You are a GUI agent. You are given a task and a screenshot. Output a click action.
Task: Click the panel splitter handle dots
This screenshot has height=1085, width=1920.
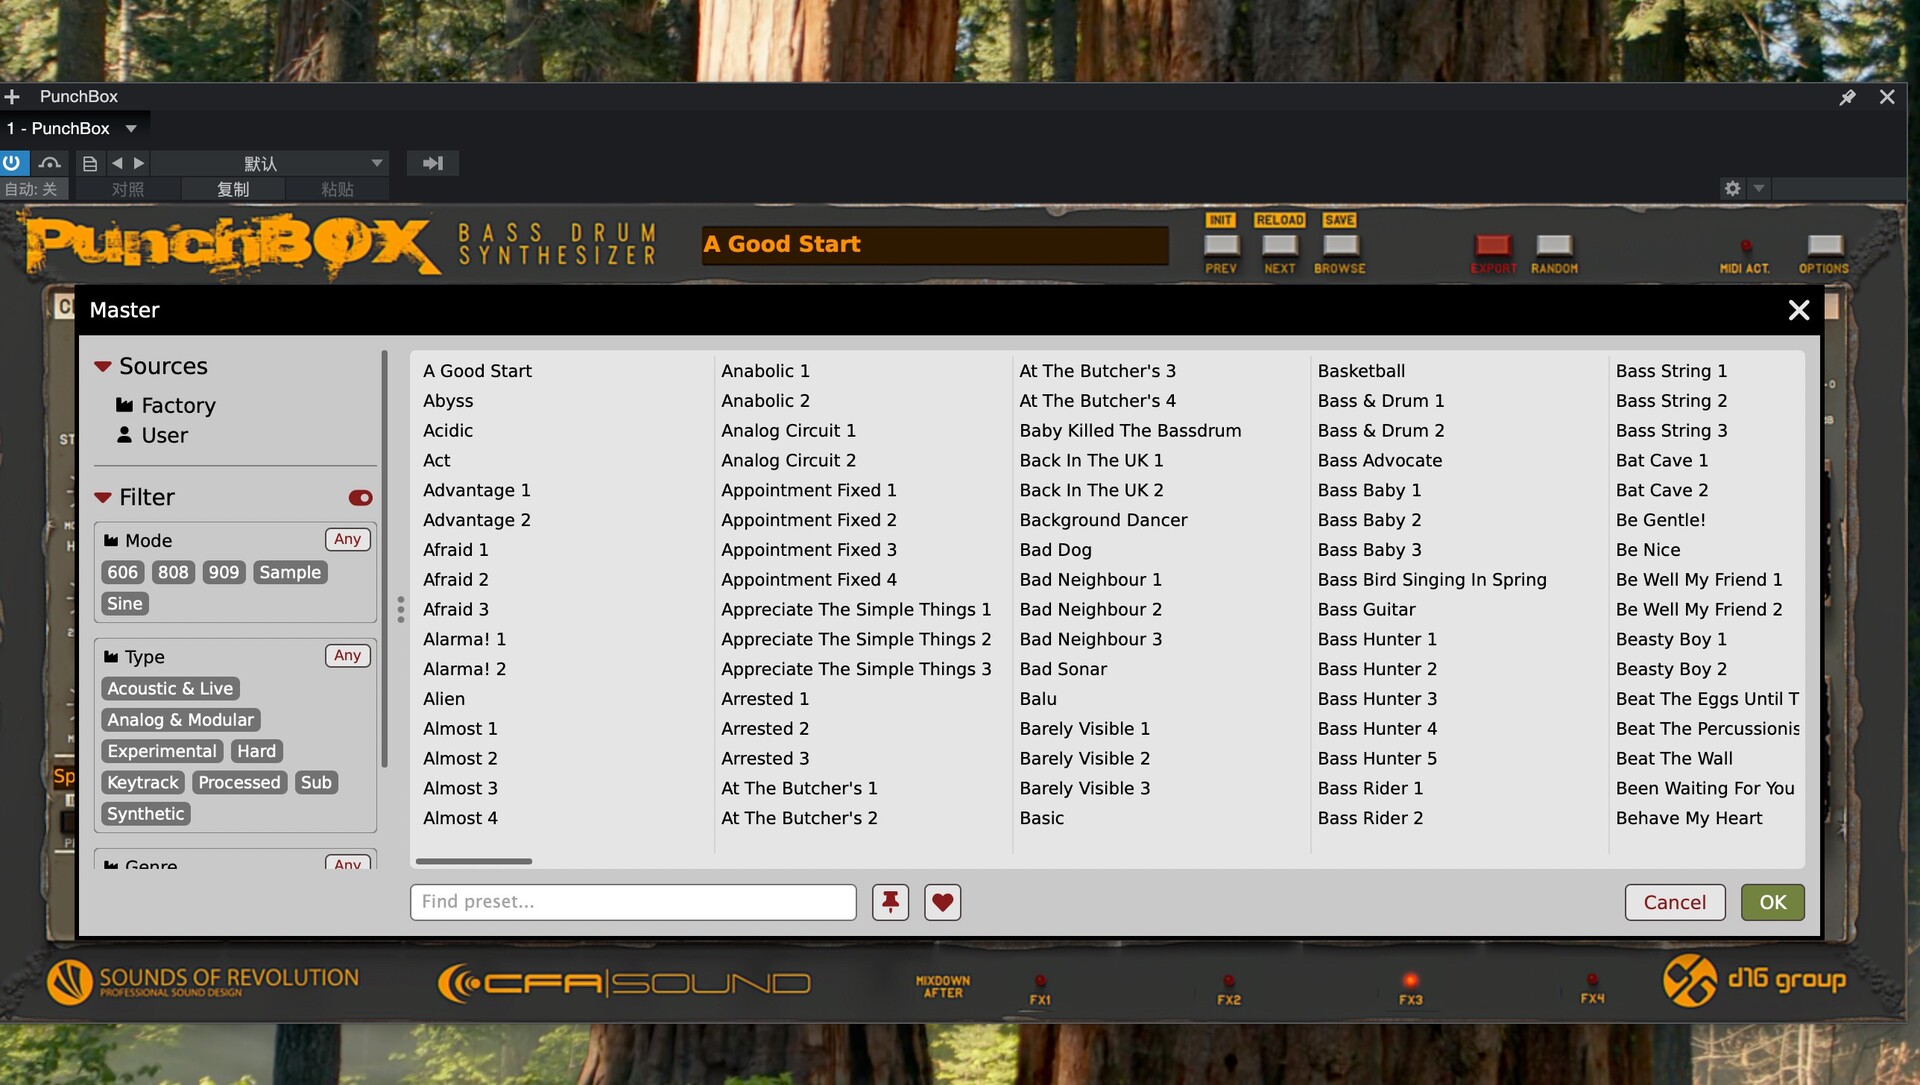coord(400,609)
